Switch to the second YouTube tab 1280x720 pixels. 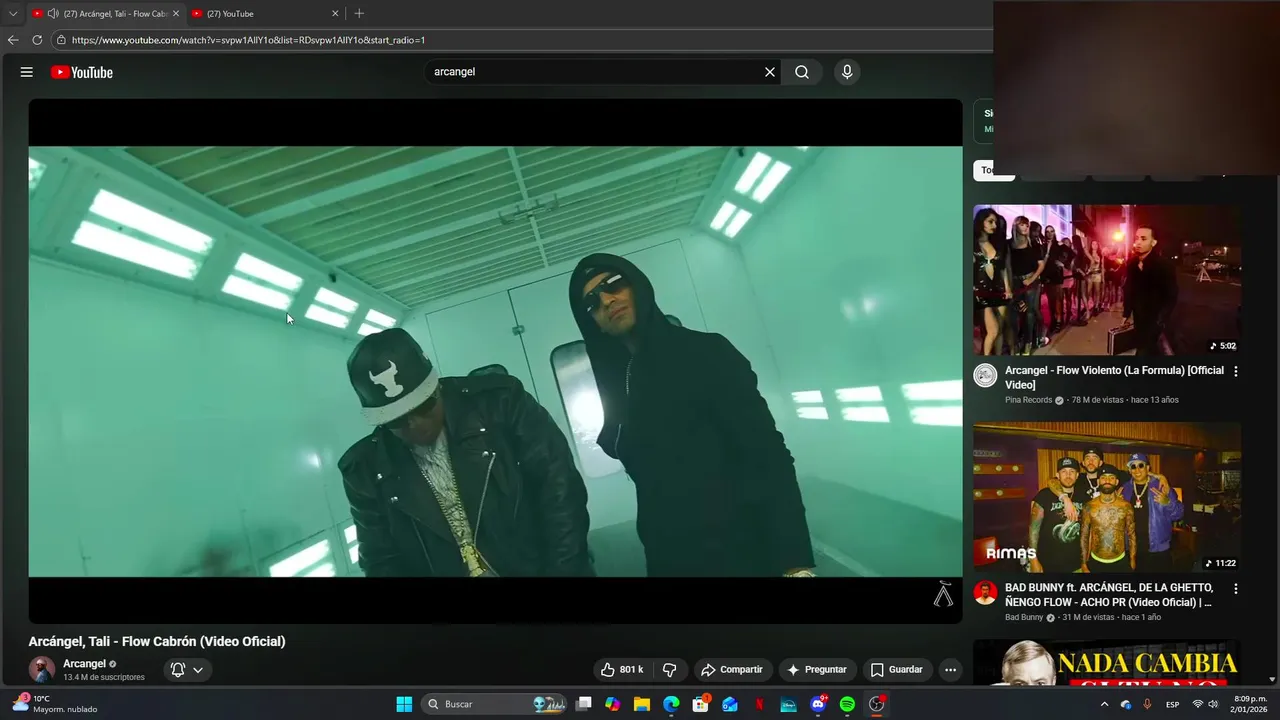tap(265, 13)
